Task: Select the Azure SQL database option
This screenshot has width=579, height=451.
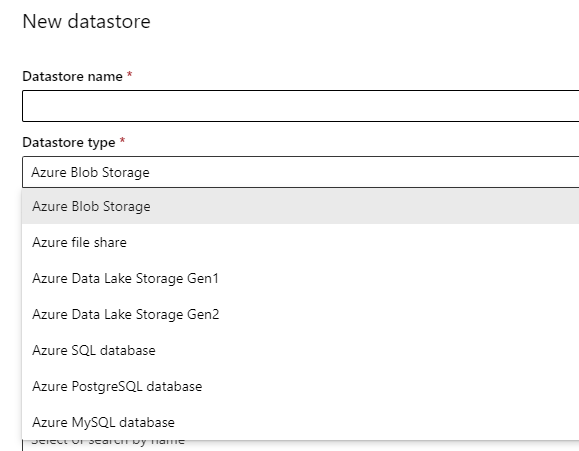Action: 301,350
